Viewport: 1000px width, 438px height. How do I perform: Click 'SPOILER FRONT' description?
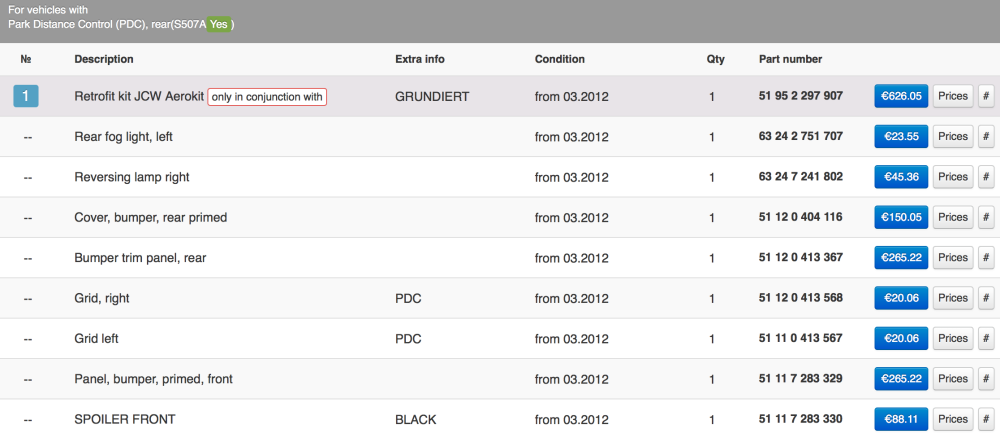[x=125, y=420]
